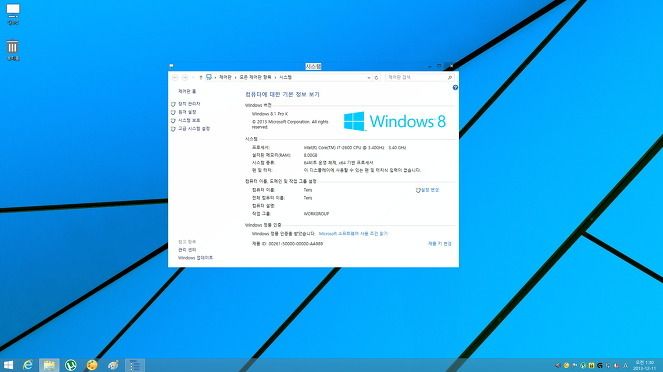The height and width of the screenshot is (372, 663).
Task: Open the computer icon on the desktop
Action: click(13, 14)
